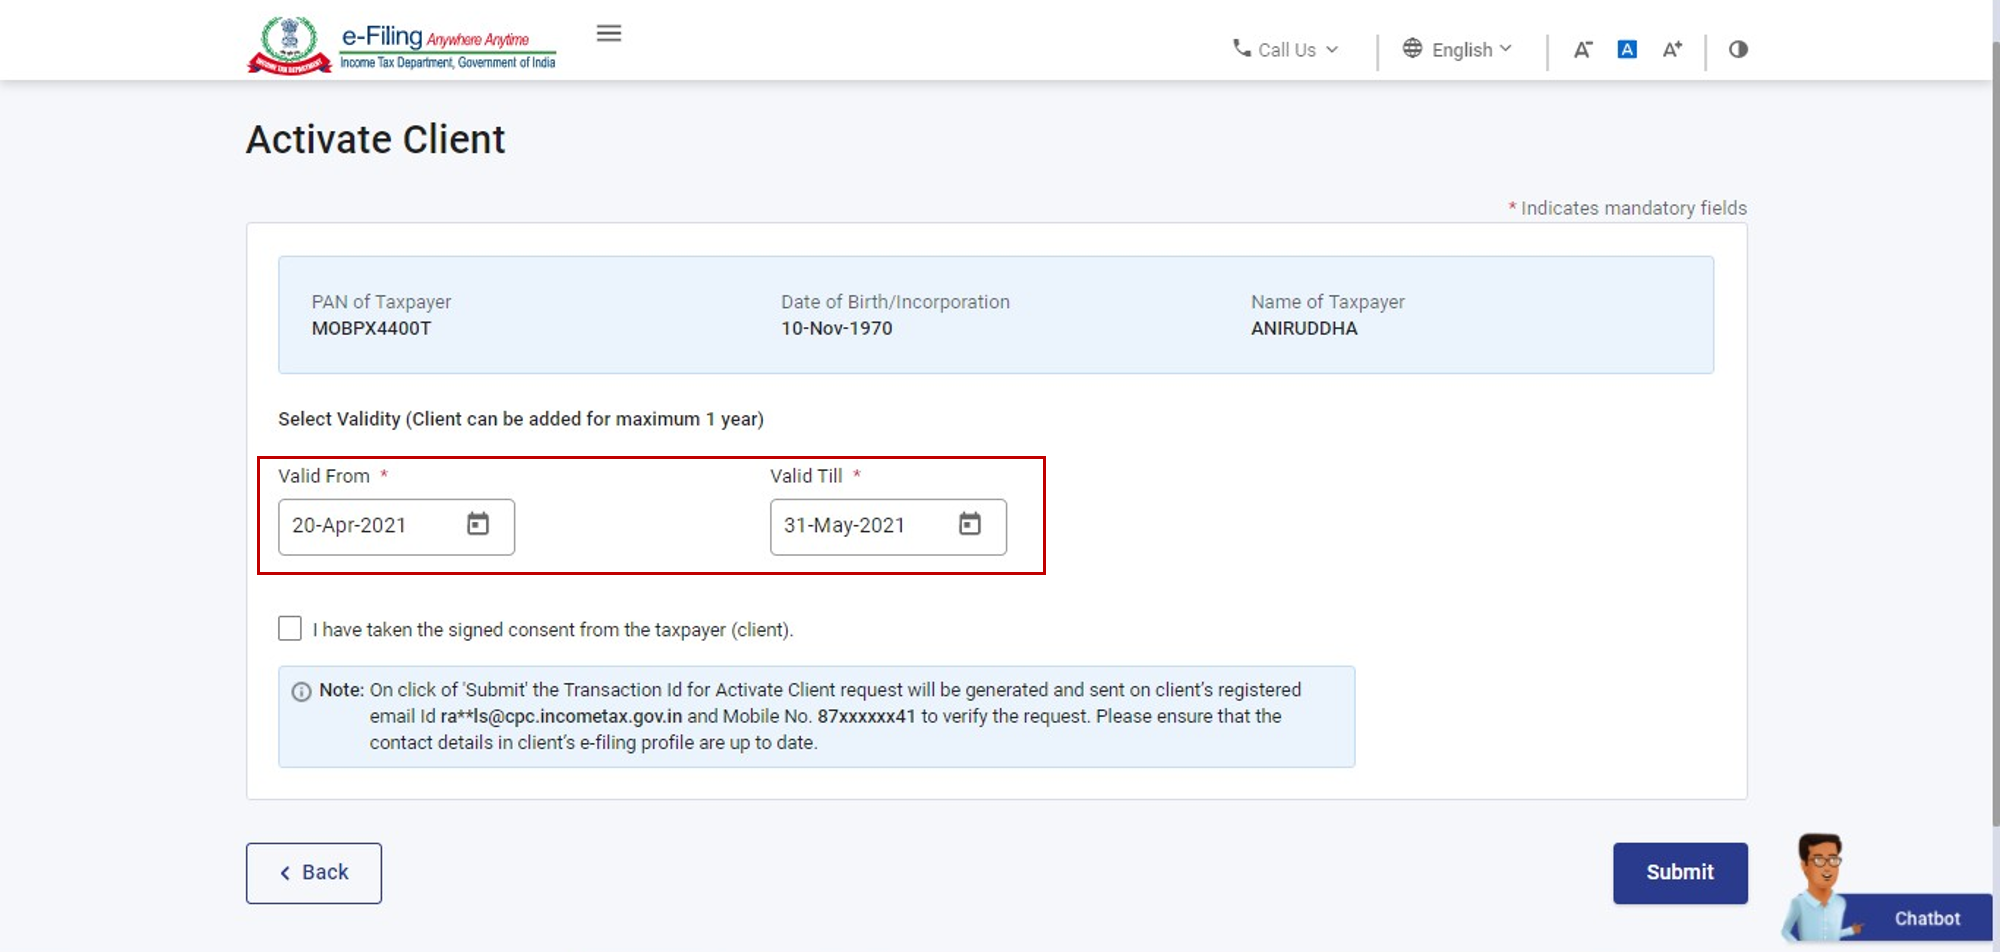The width and height of the screenshot is (2000, 952).
Task: Open the Valid From calendar picker
Action: (478, 524)
